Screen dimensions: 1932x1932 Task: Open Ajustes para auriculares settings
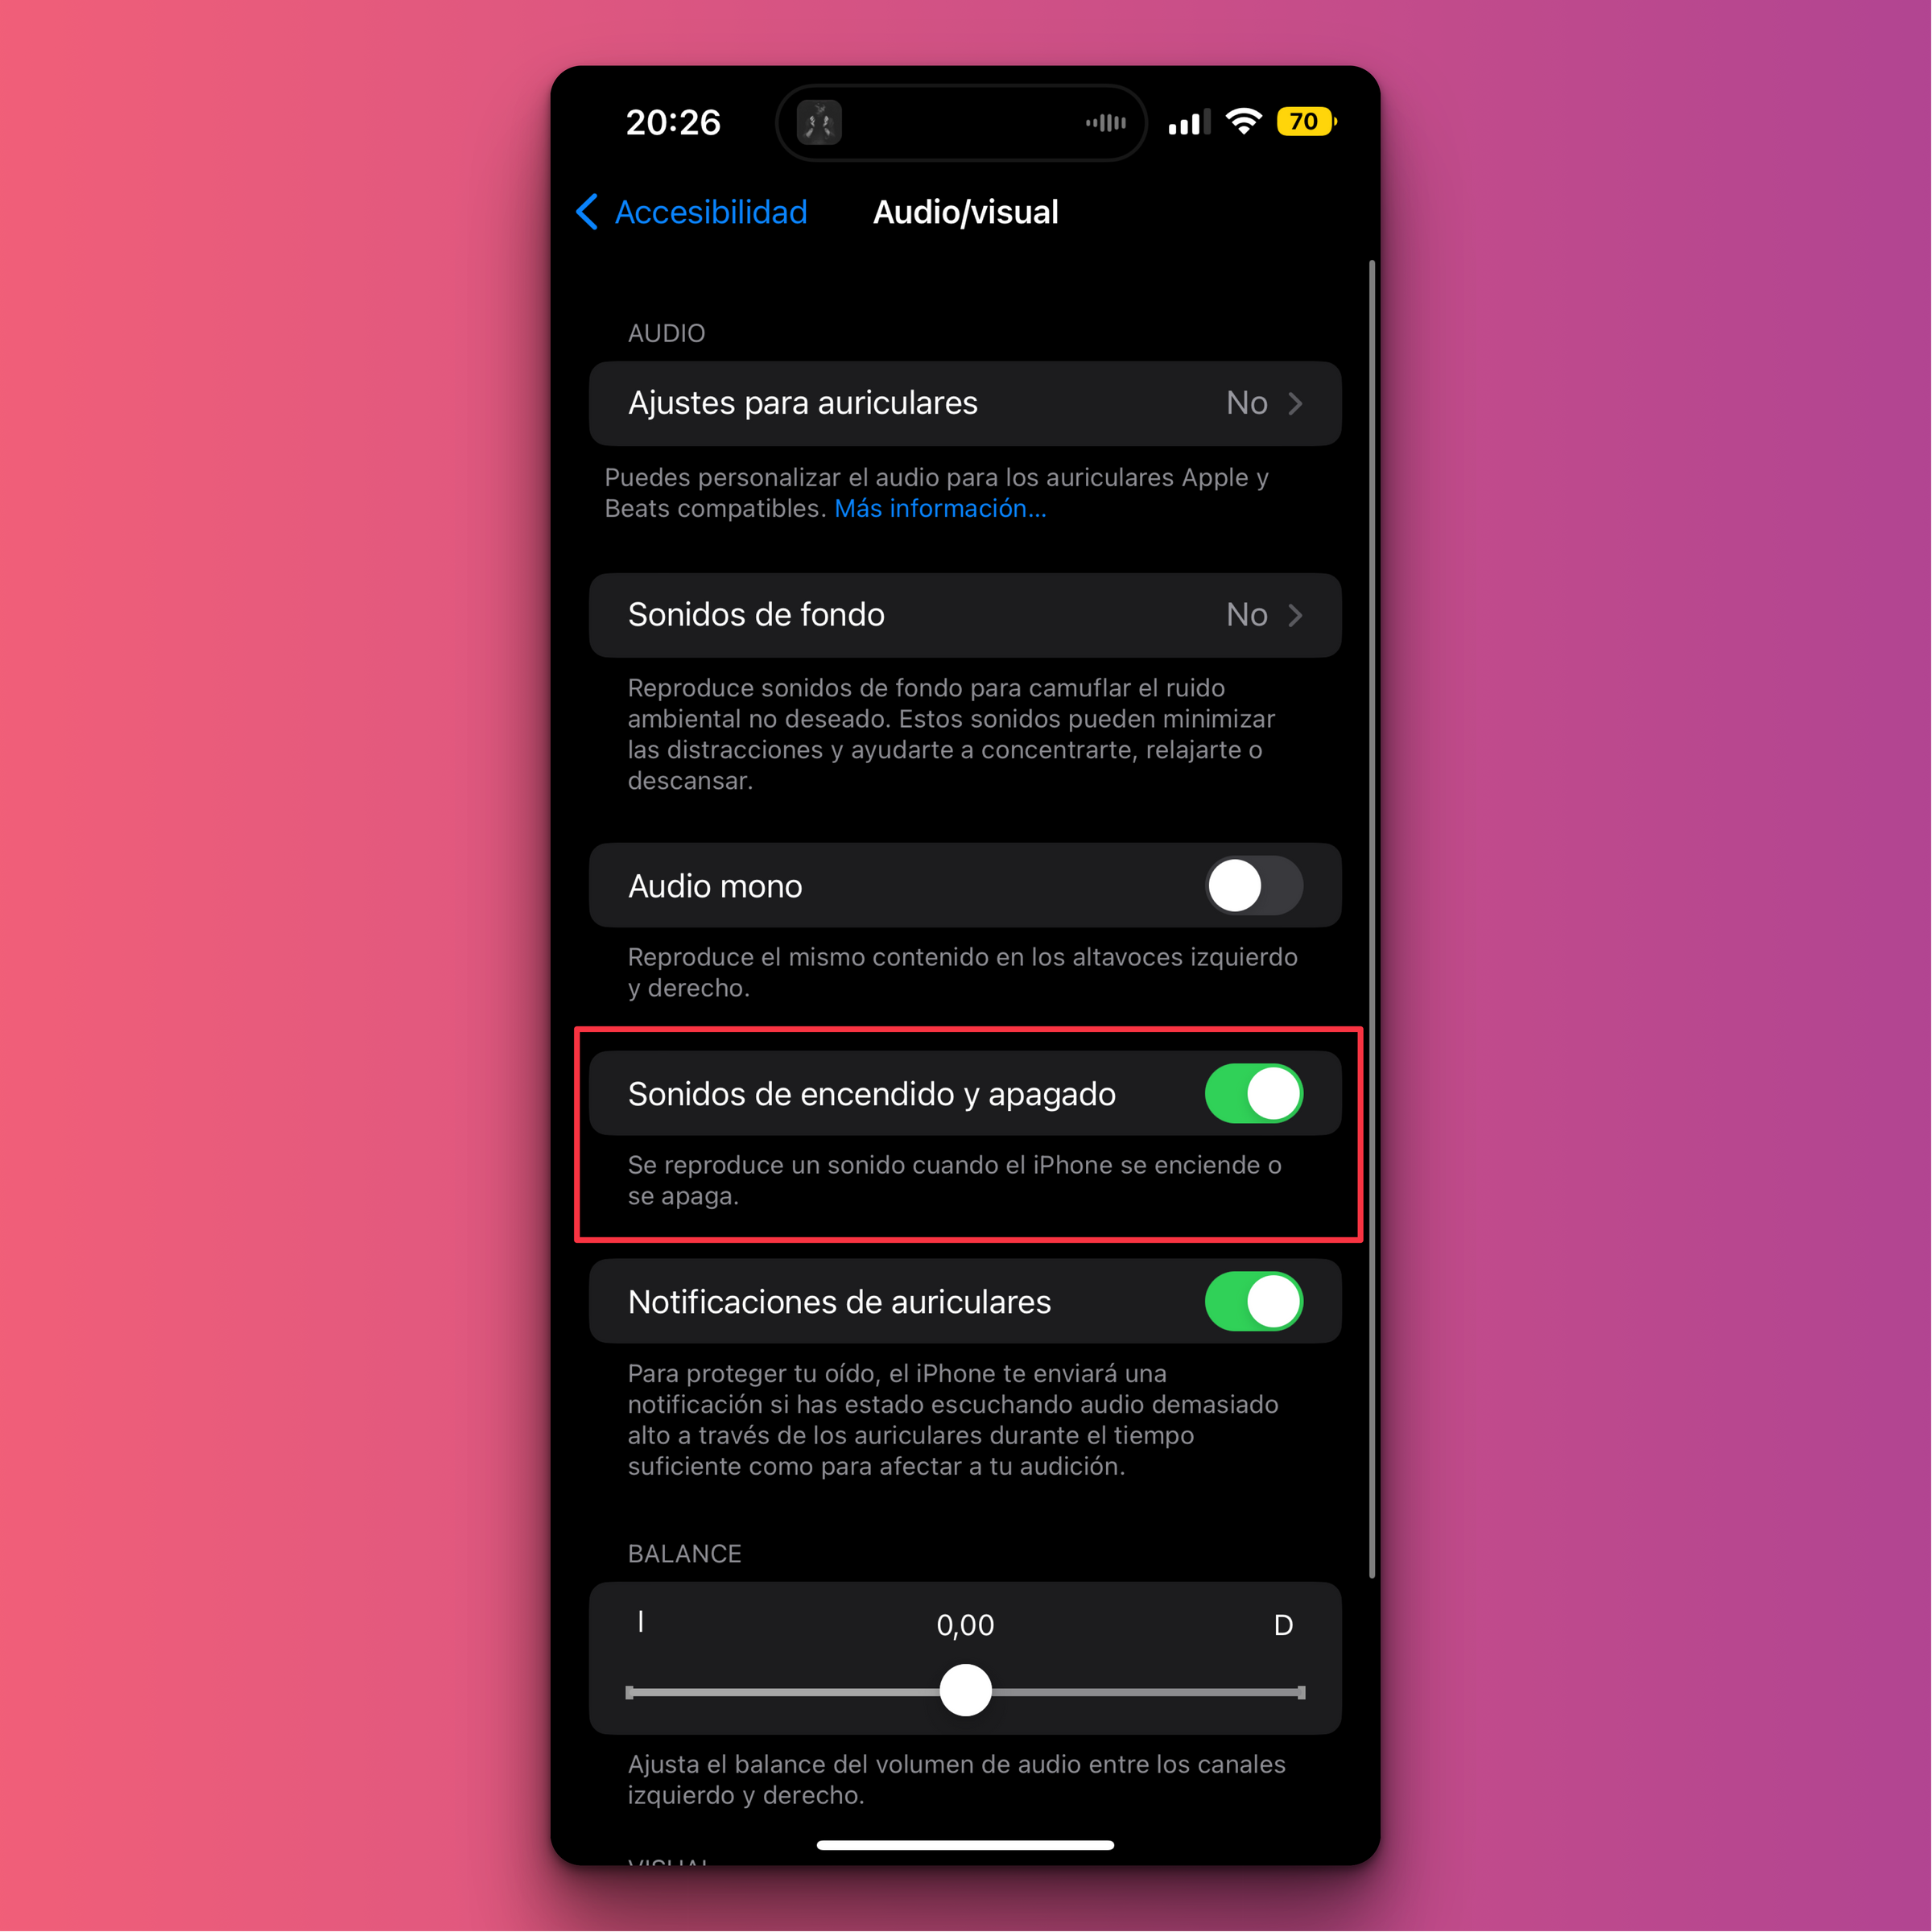pos(966,402)
